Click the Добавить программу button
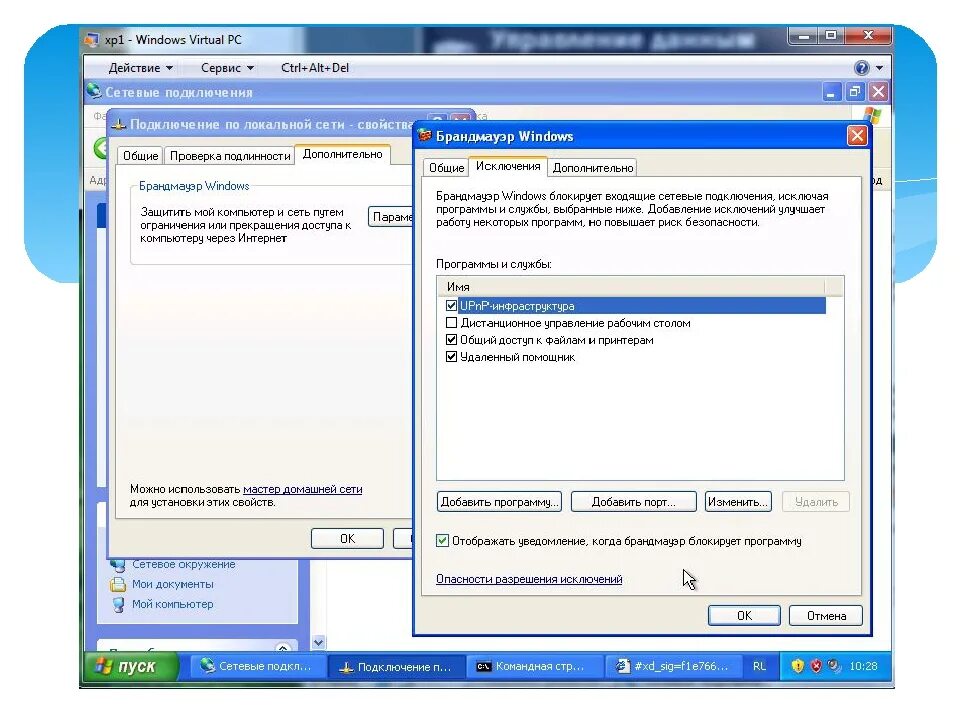 click(x=500, y=501)
